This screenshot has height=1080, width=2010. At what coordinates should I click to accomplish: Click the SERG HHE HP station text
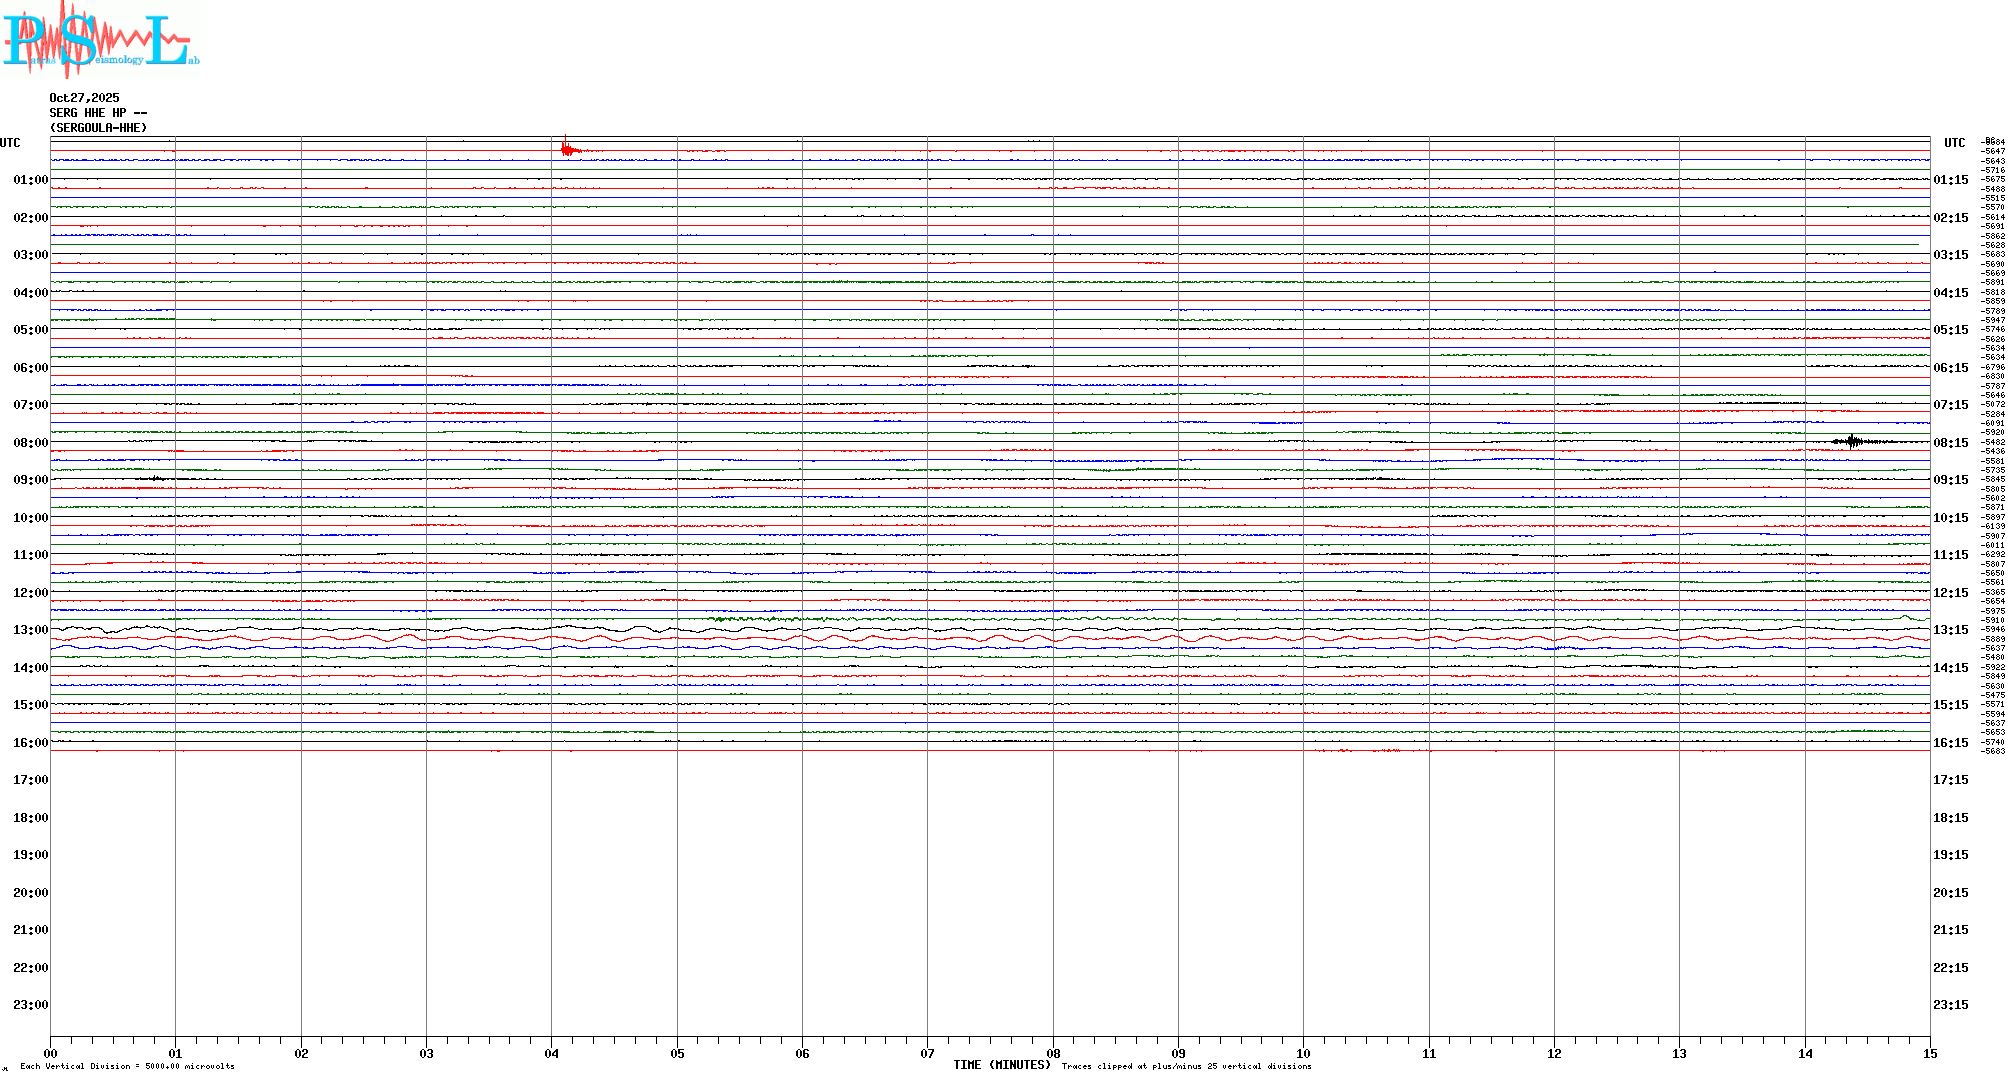coord(98,113)
